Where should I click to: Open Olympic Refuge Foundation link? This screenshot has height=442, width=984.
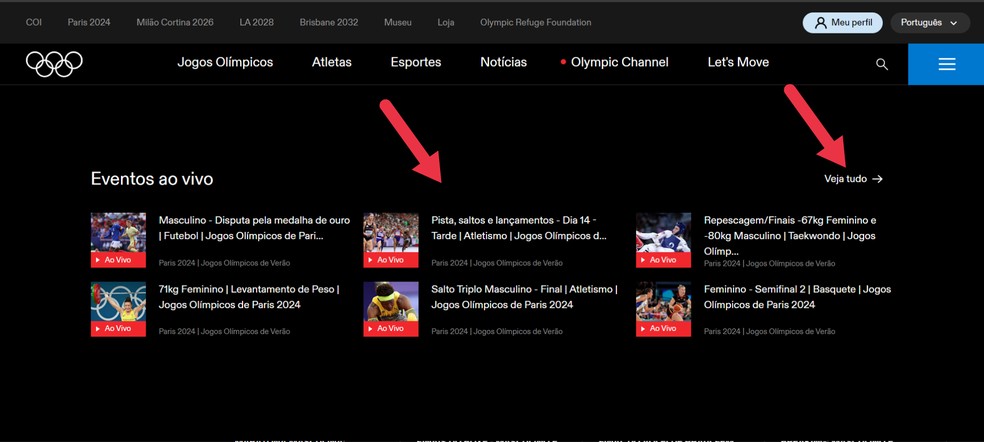click(x=535, y=23)
